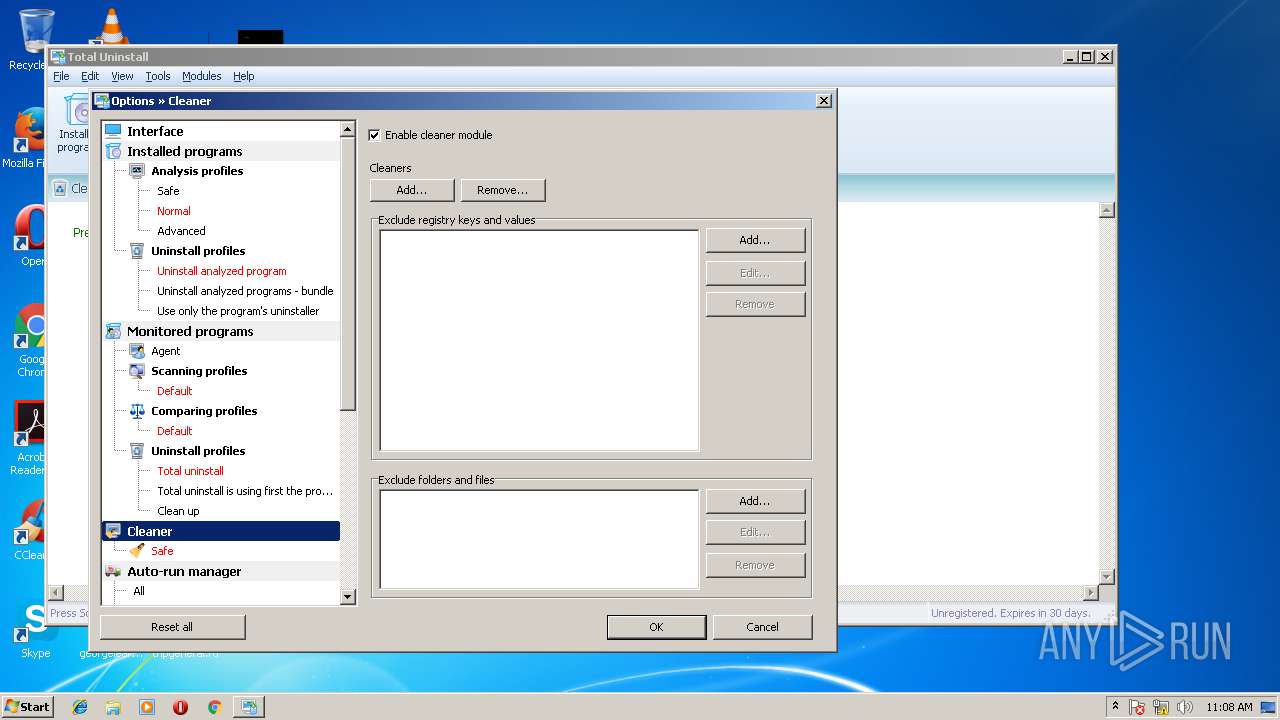Screen dimensions: 1280x720
Task: Click the Agent icon in tree
Action: pos(137,351)
